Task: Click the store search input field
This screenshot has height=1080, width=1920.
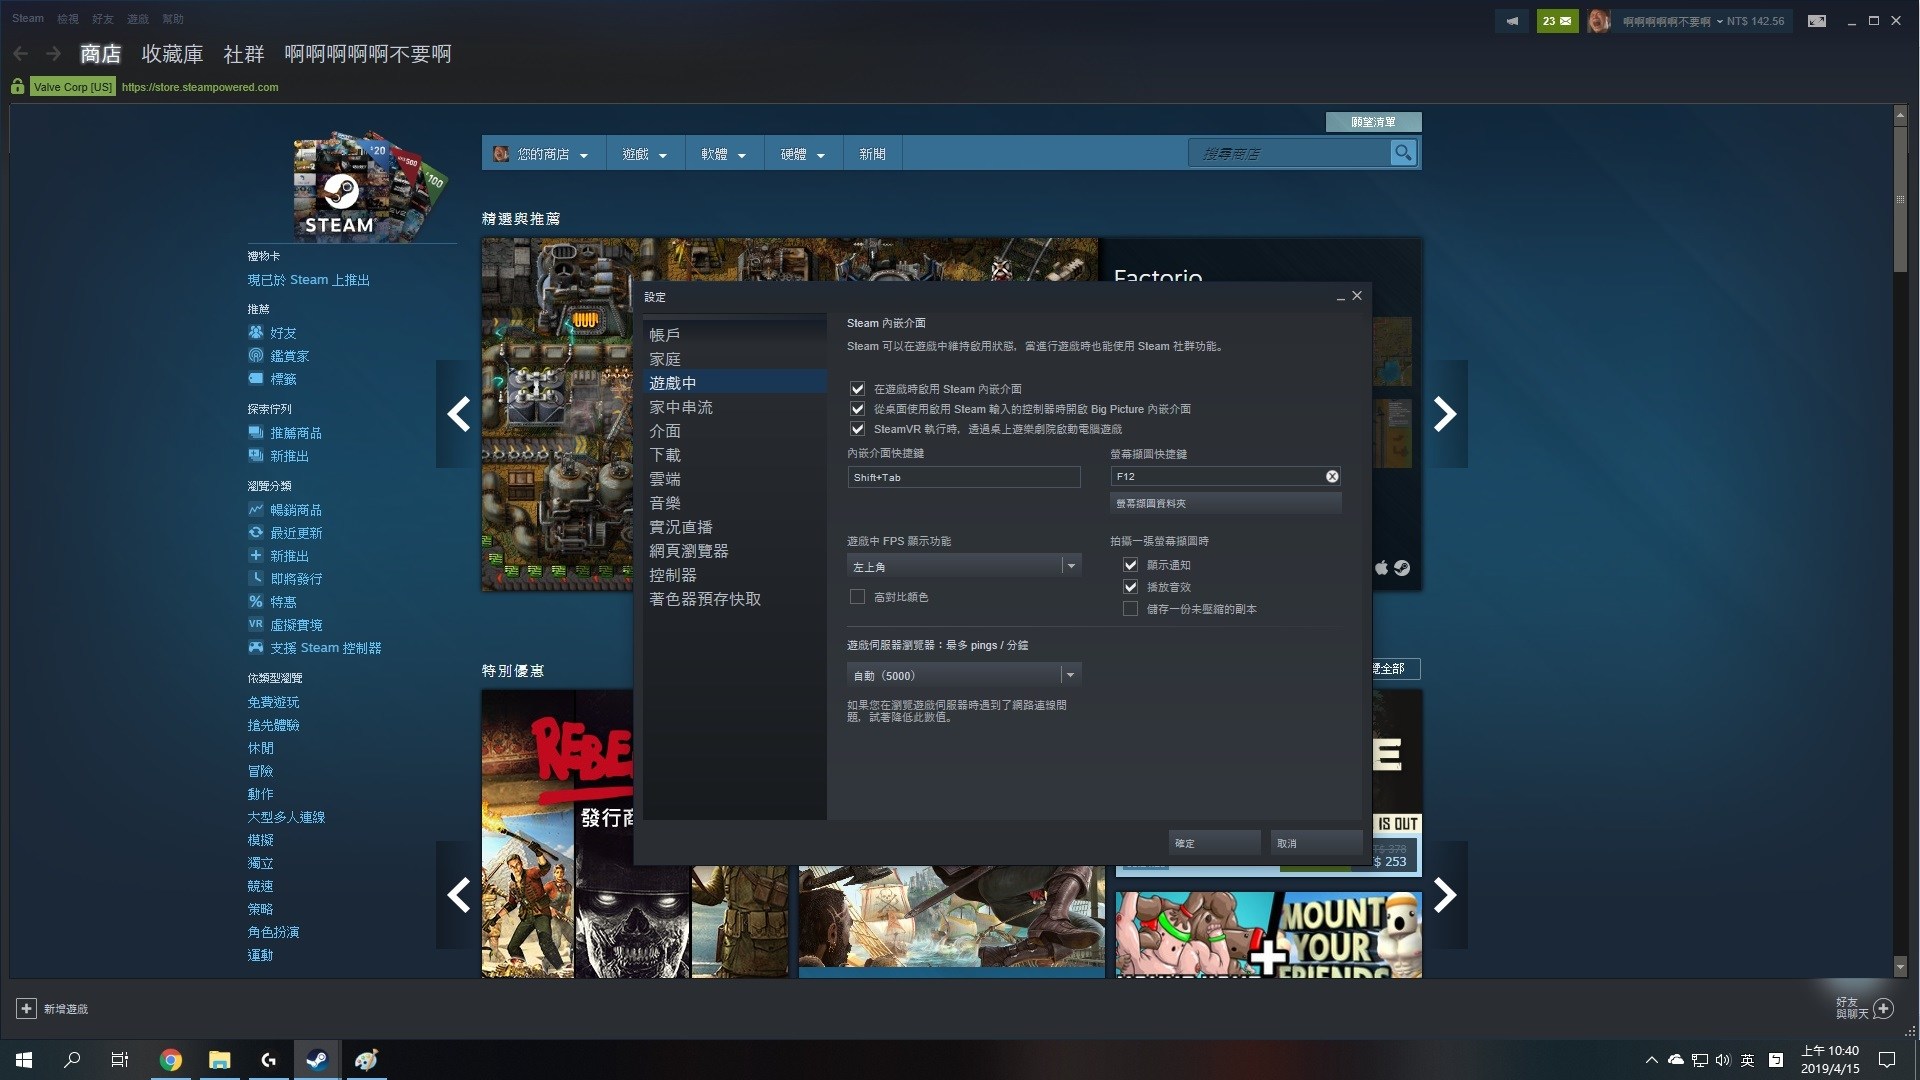Action: pyautogui.click(x=1289, y=153)
